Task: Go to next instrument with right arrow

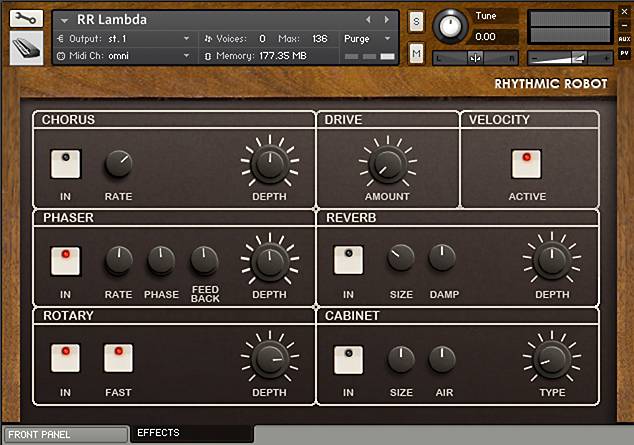Action: coord(387,19)
